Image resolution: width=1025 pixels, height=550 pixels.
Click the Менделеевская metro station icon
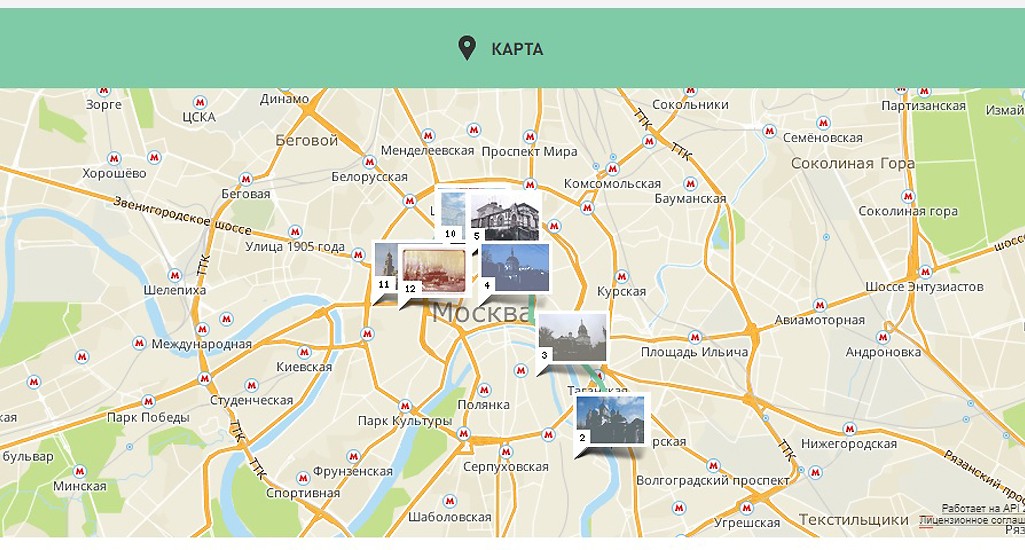[x=428, y=134]
